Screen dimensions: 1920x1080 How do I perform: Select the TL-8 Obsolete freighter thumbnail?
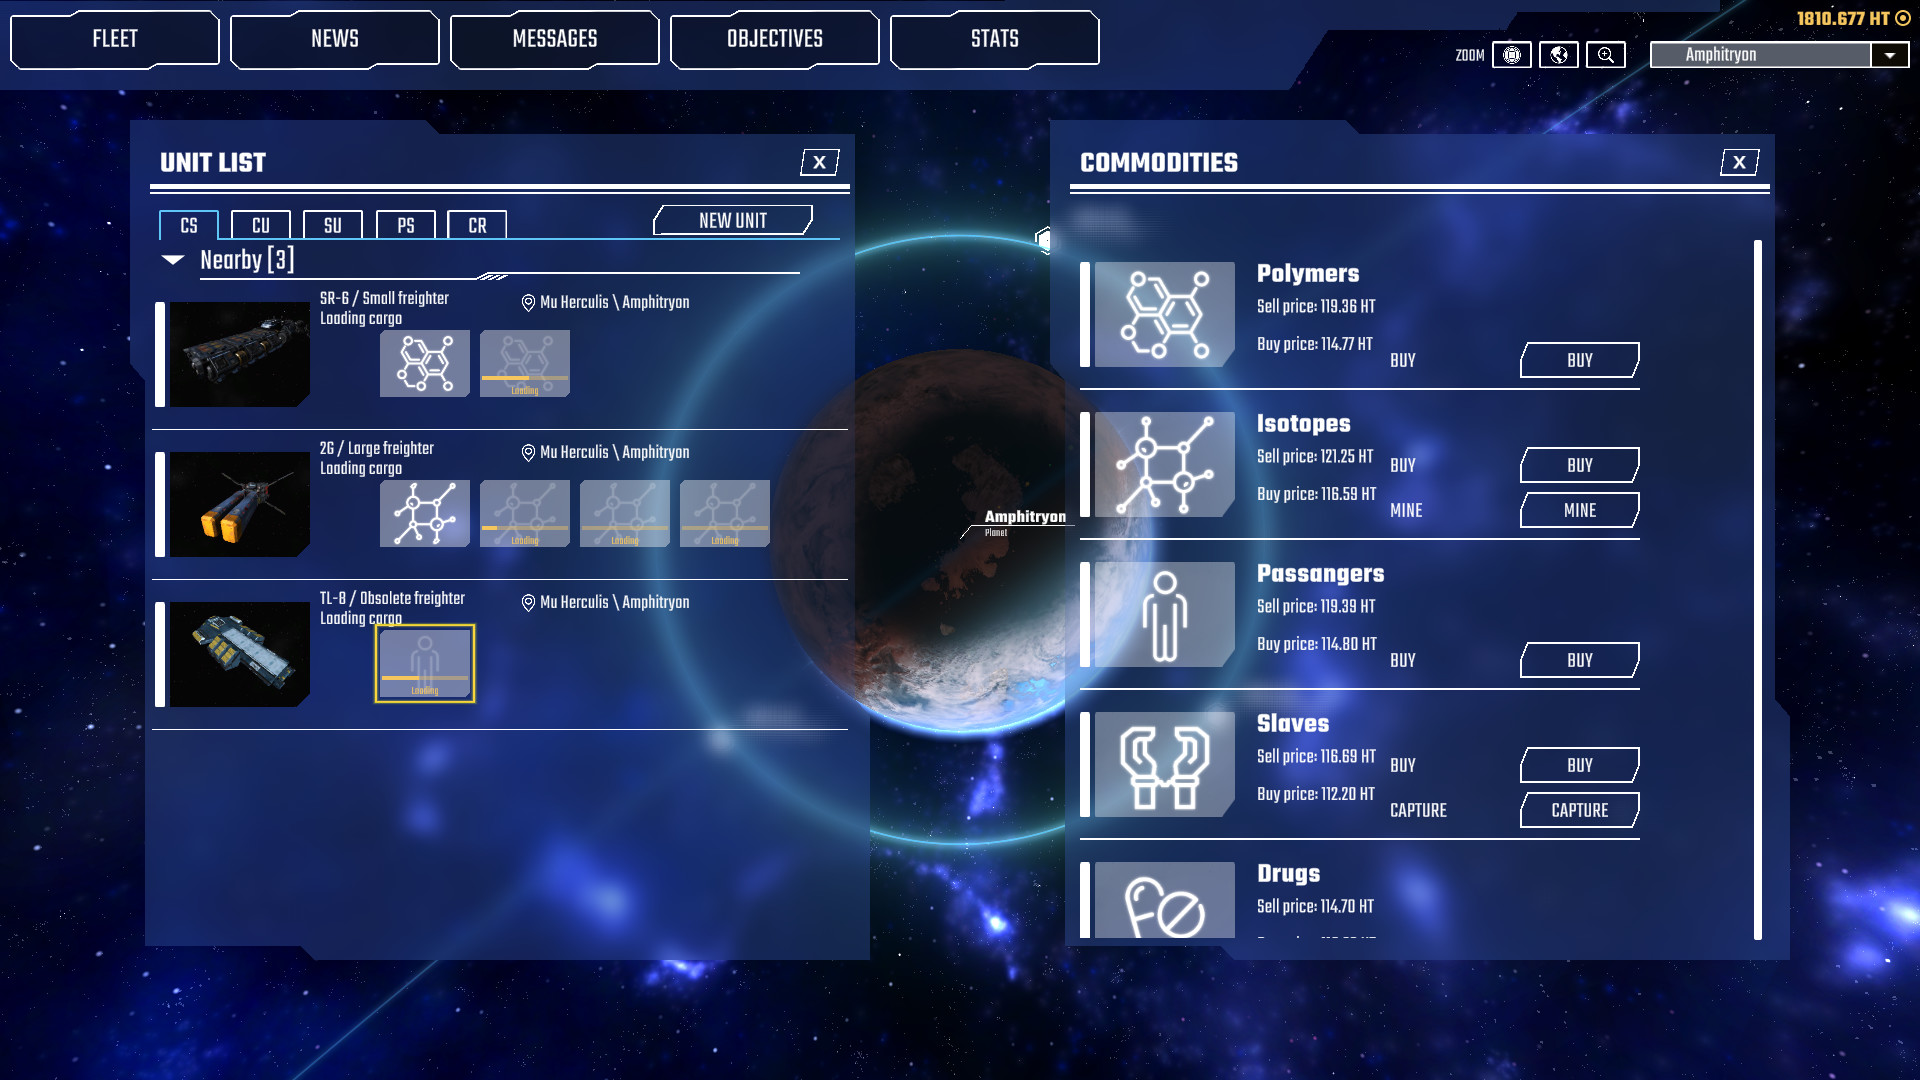point(239,654)
